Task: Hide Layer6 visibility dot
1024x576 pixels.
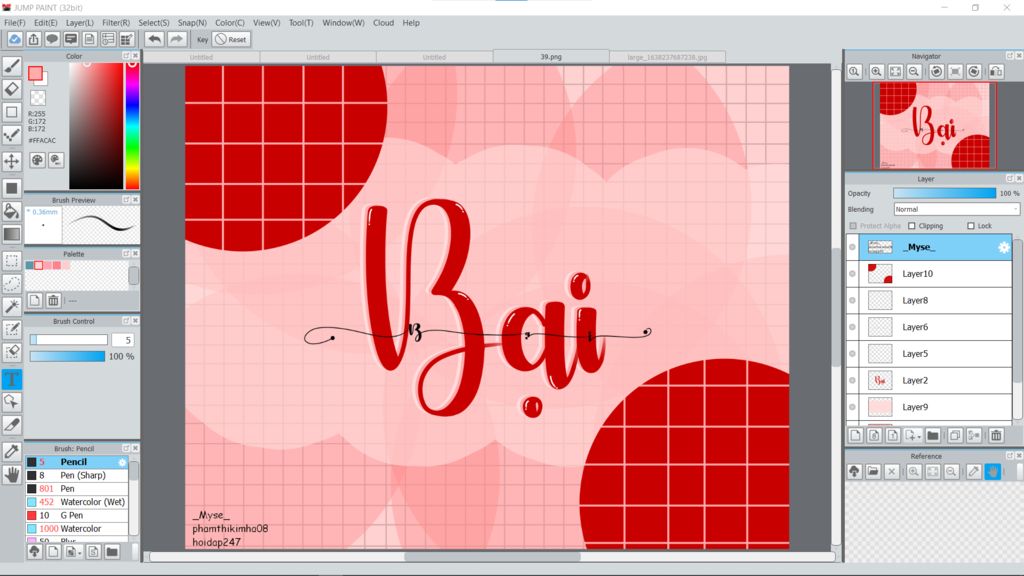Action: tap(852, 327)
